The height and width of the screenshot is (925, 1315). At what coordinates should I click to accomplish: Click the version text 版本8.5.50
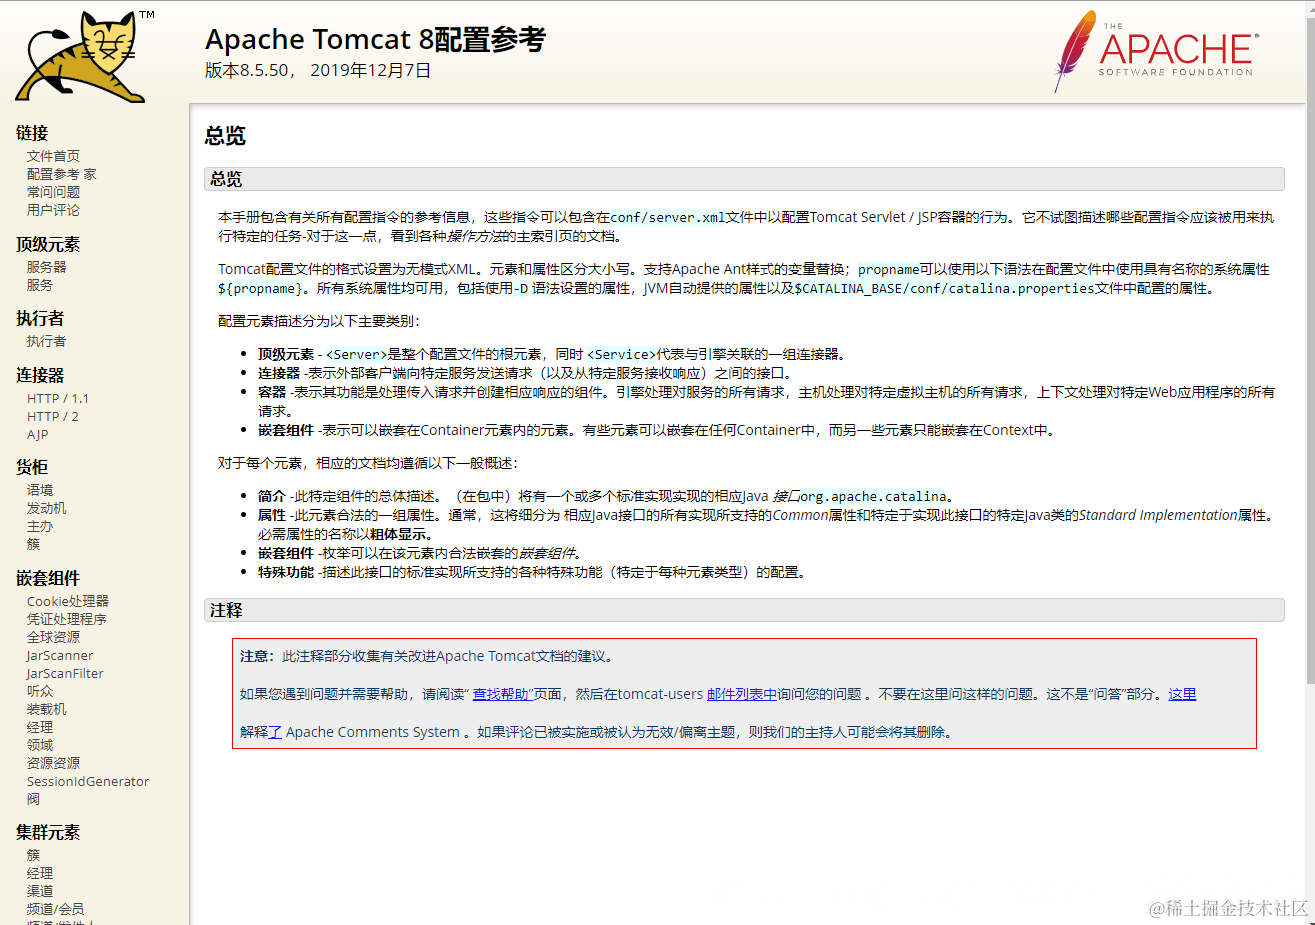247,70
